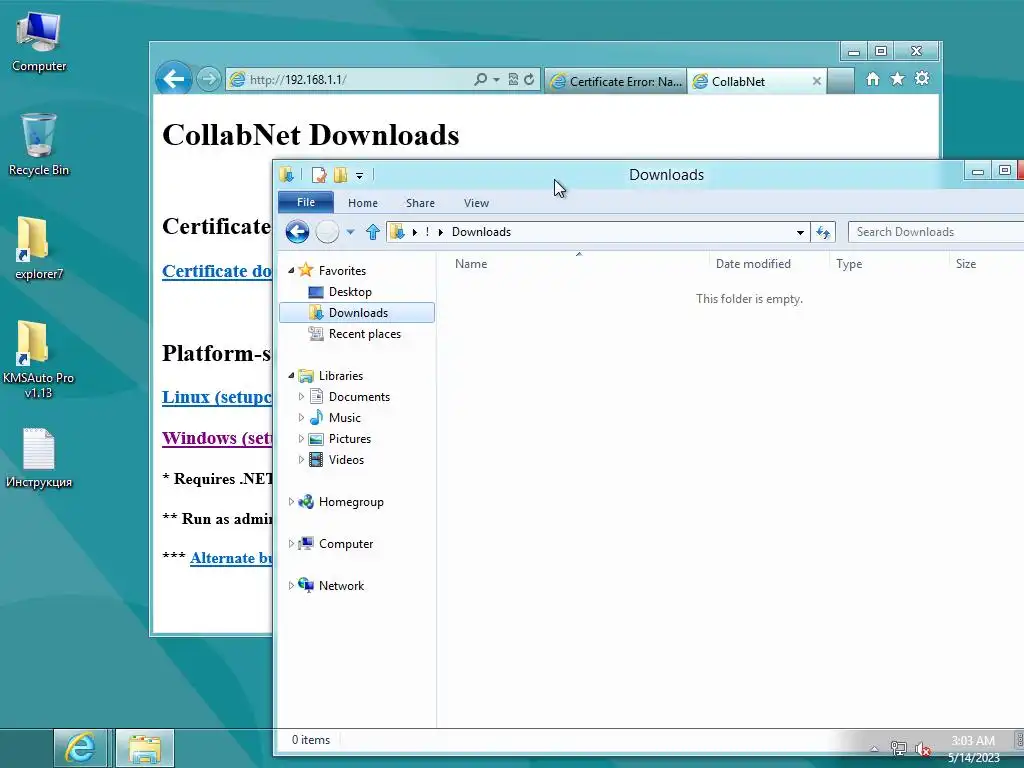Screen dimensions: 1024x768
Task: Toggle compatibility view icon in IE address bar
Action: [x=513, y=79]
